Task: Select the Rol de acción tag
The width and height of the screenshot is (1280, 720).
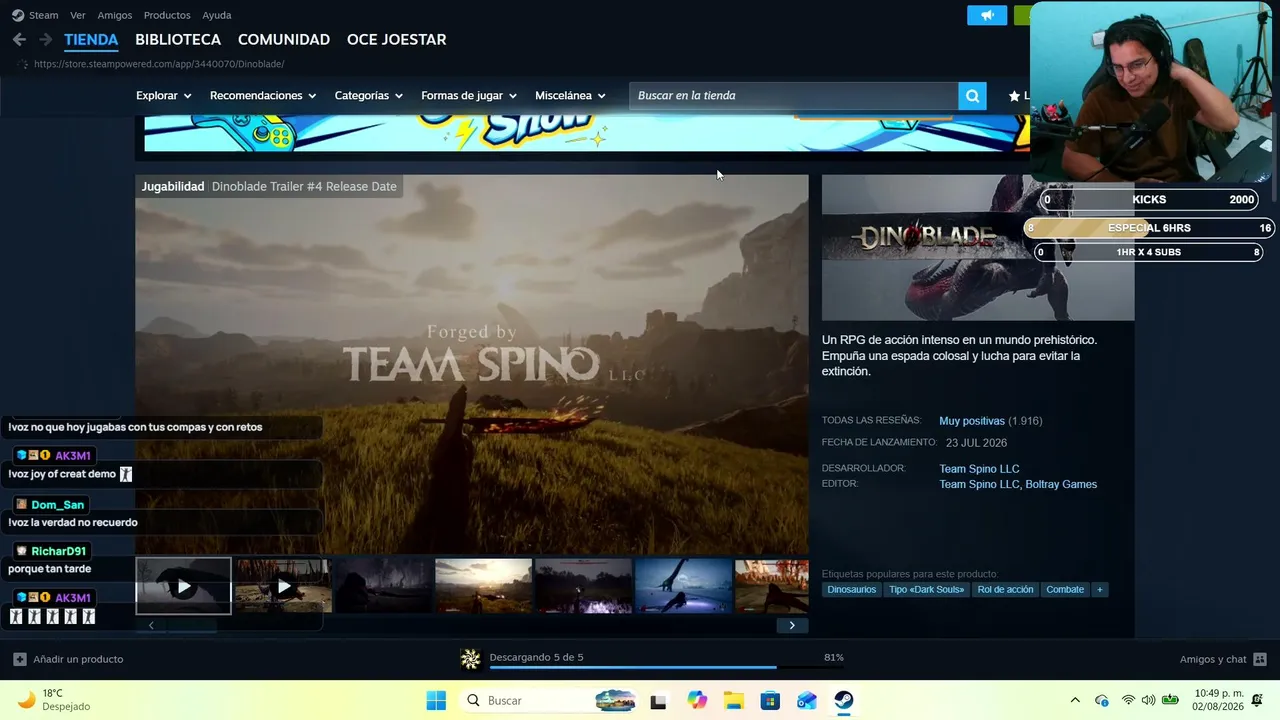Action: coord(1005,590)
